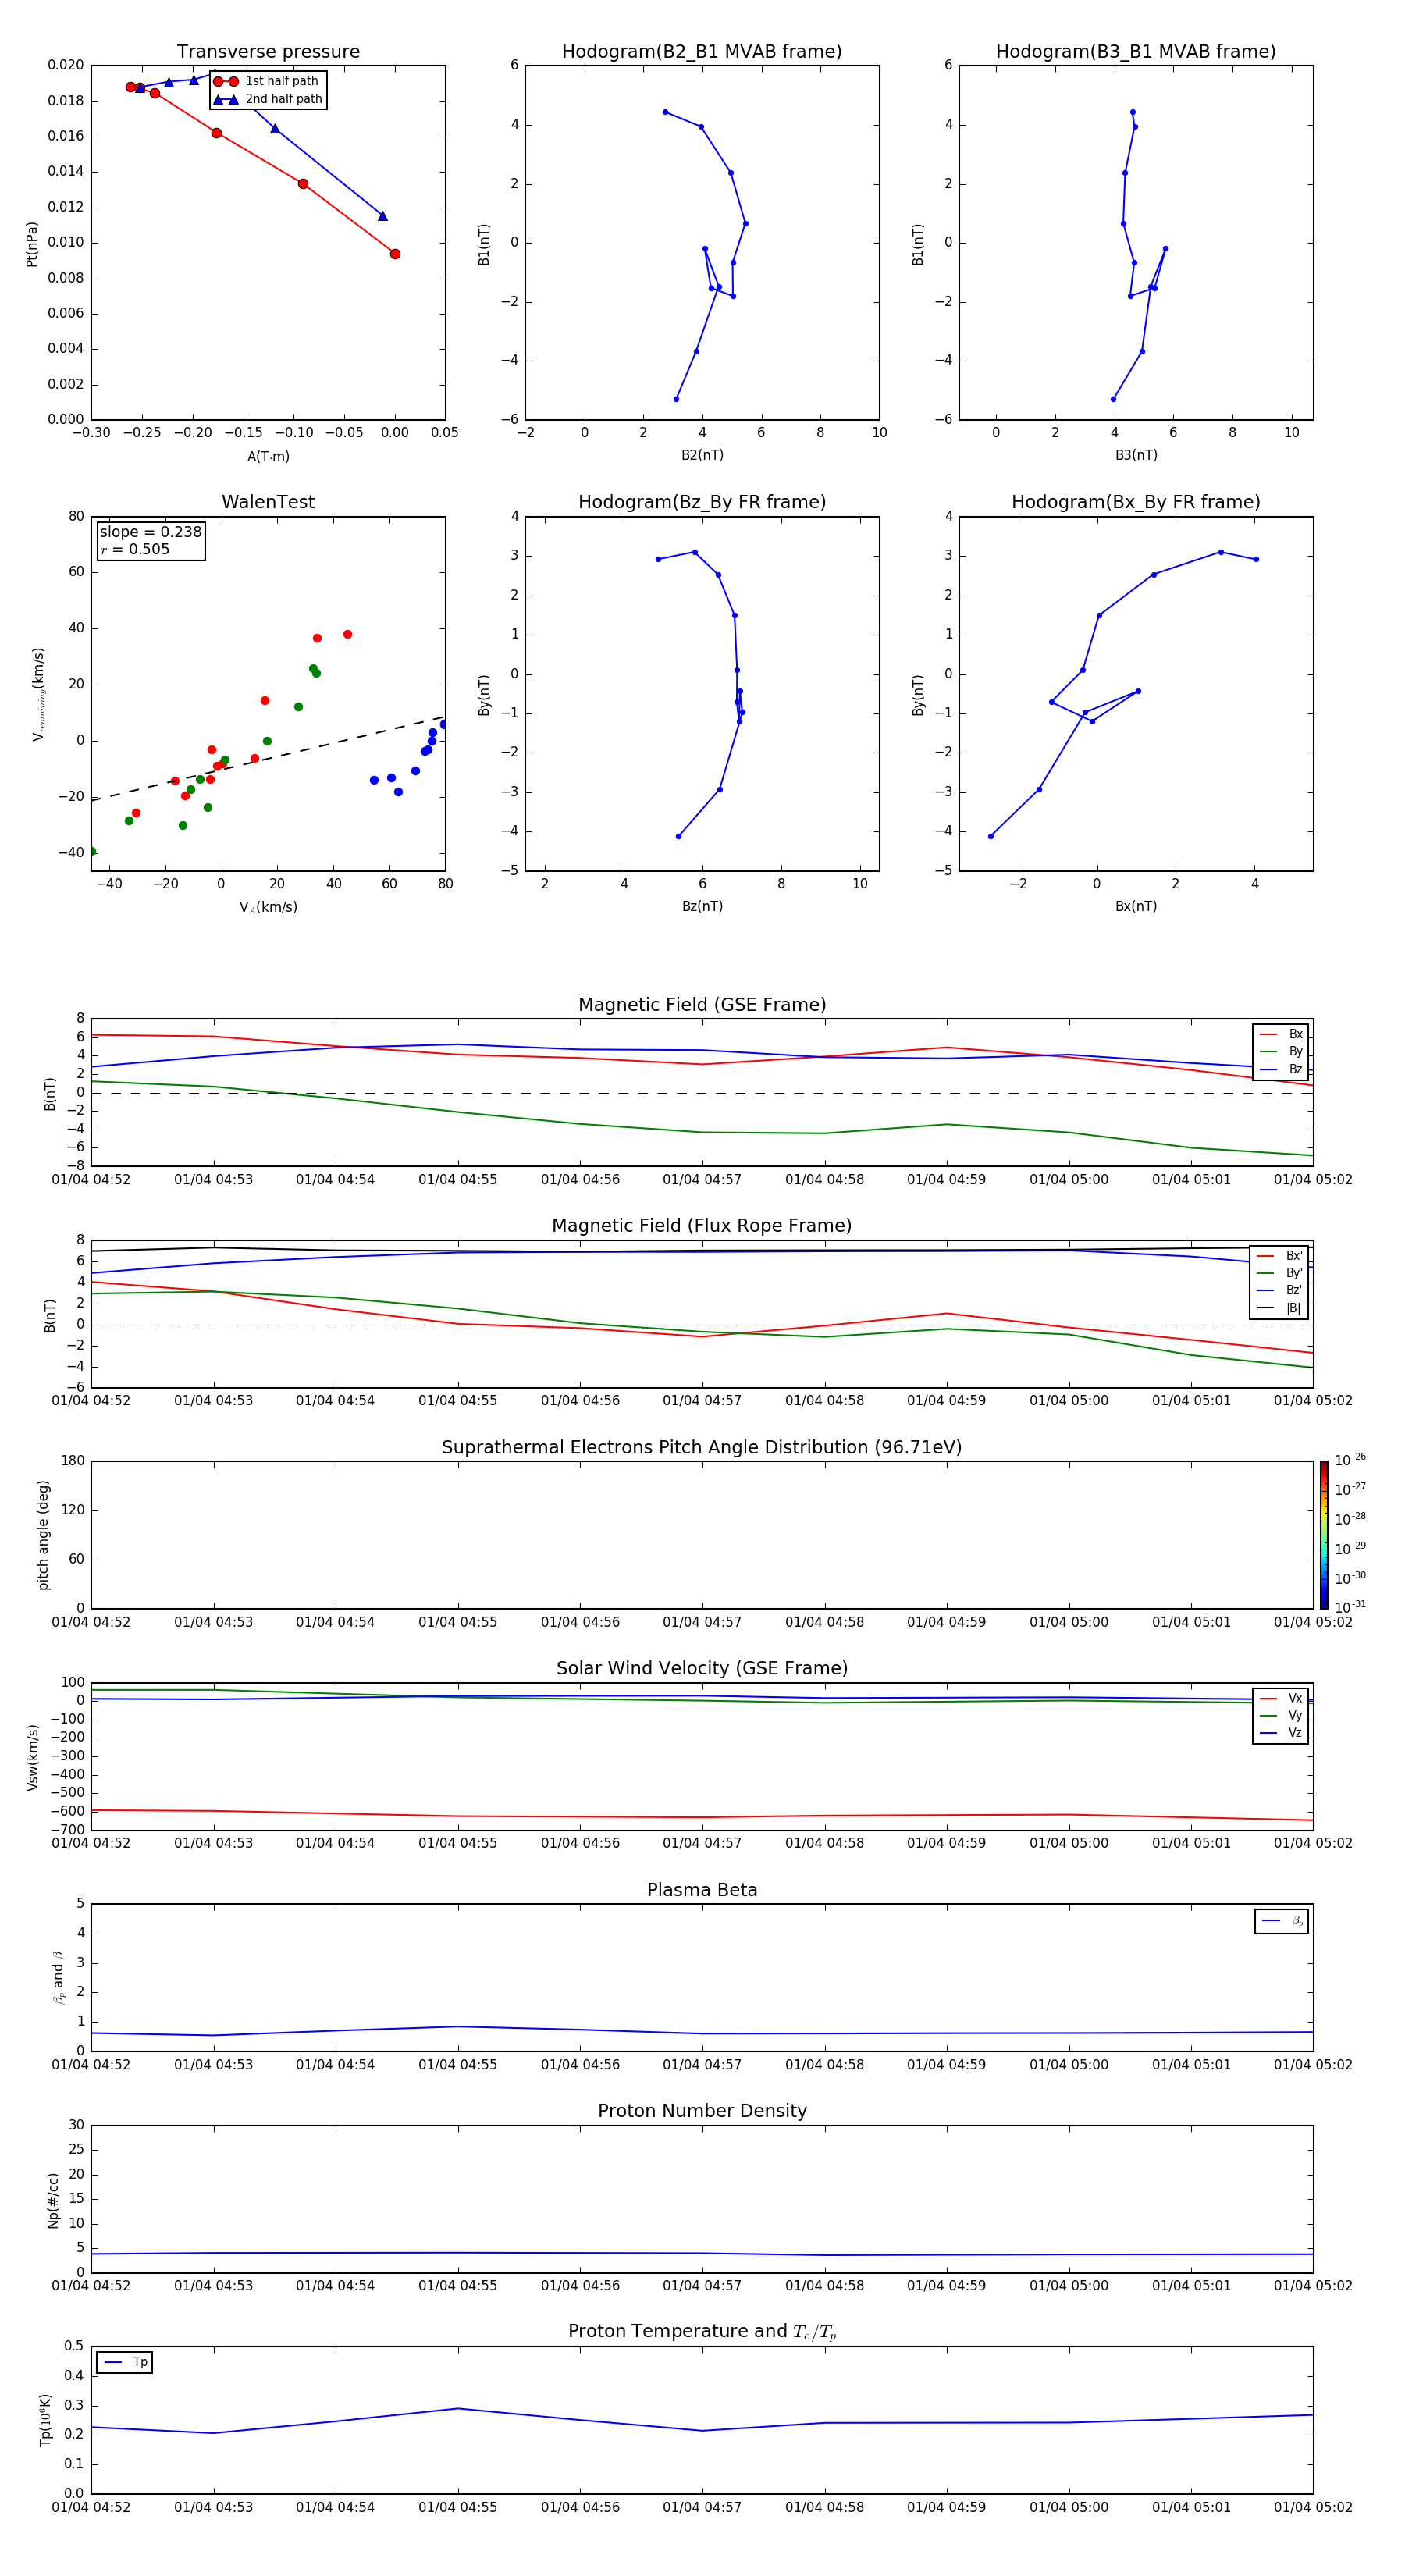The image size is (1405, 2576).
Task: Click the 01/04 05:00 tick under Proton Number Density
Action: (x=1069, y=2286)
